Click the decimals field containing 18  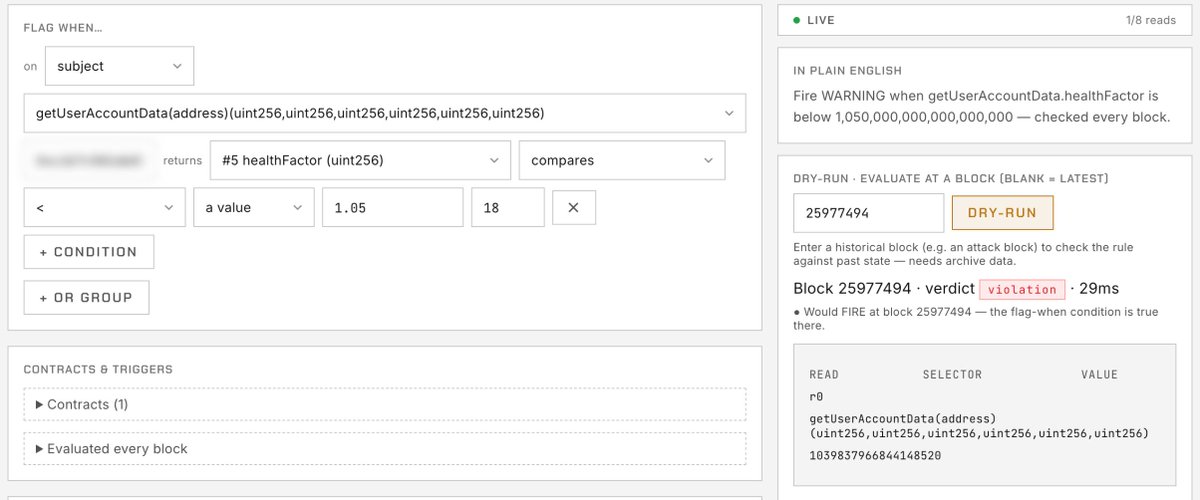507,207
